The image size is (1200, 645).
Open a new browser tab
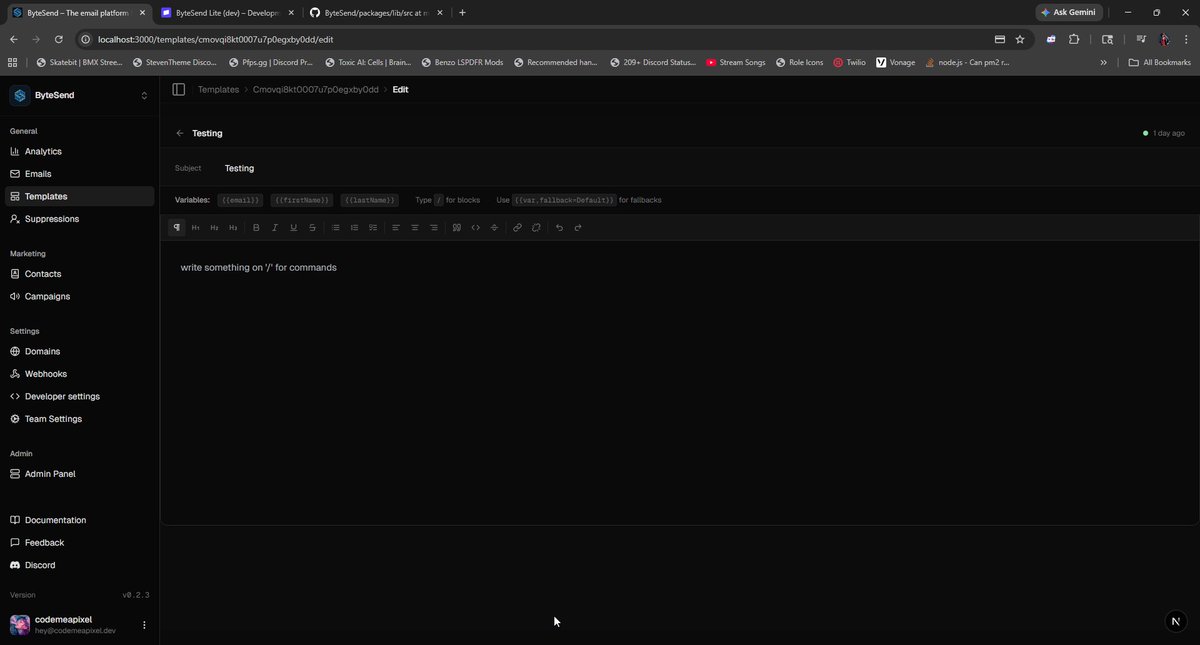462,12
